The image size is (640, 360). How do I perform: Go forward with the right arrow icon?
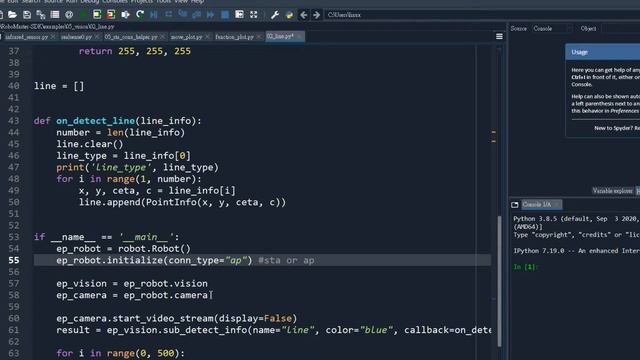(x=316, y=15)
